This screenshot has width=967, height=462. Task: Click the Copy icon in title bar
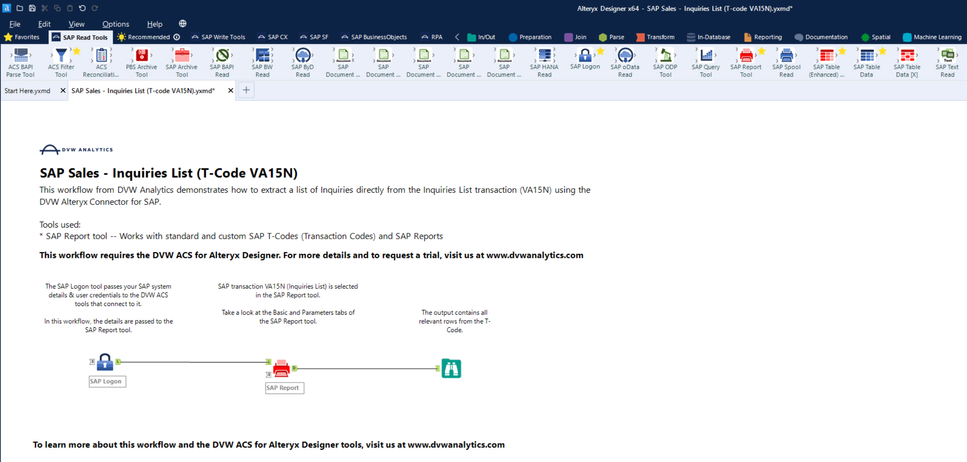pyautogui.click(x=57, y=8)
